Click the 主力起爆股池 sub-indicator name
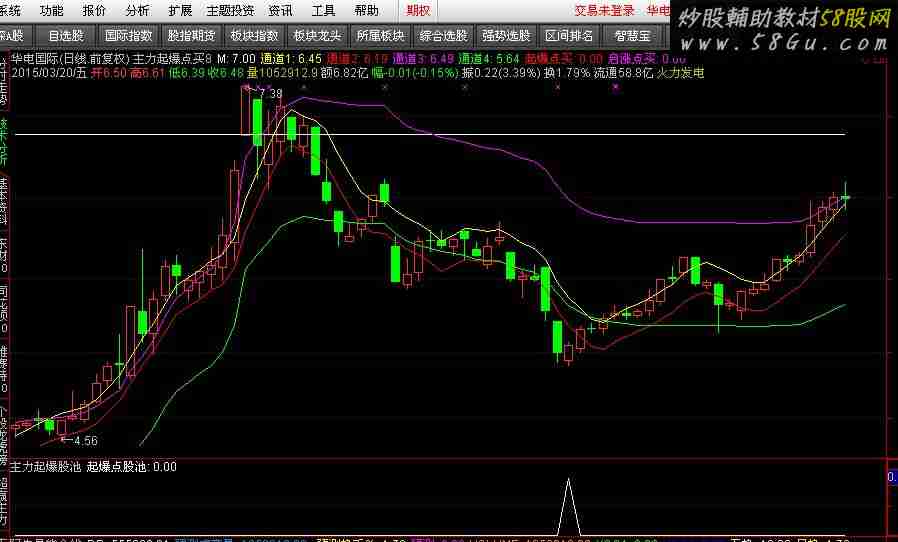The height and width of the screenshot is (542, 898). coord(45,466)
